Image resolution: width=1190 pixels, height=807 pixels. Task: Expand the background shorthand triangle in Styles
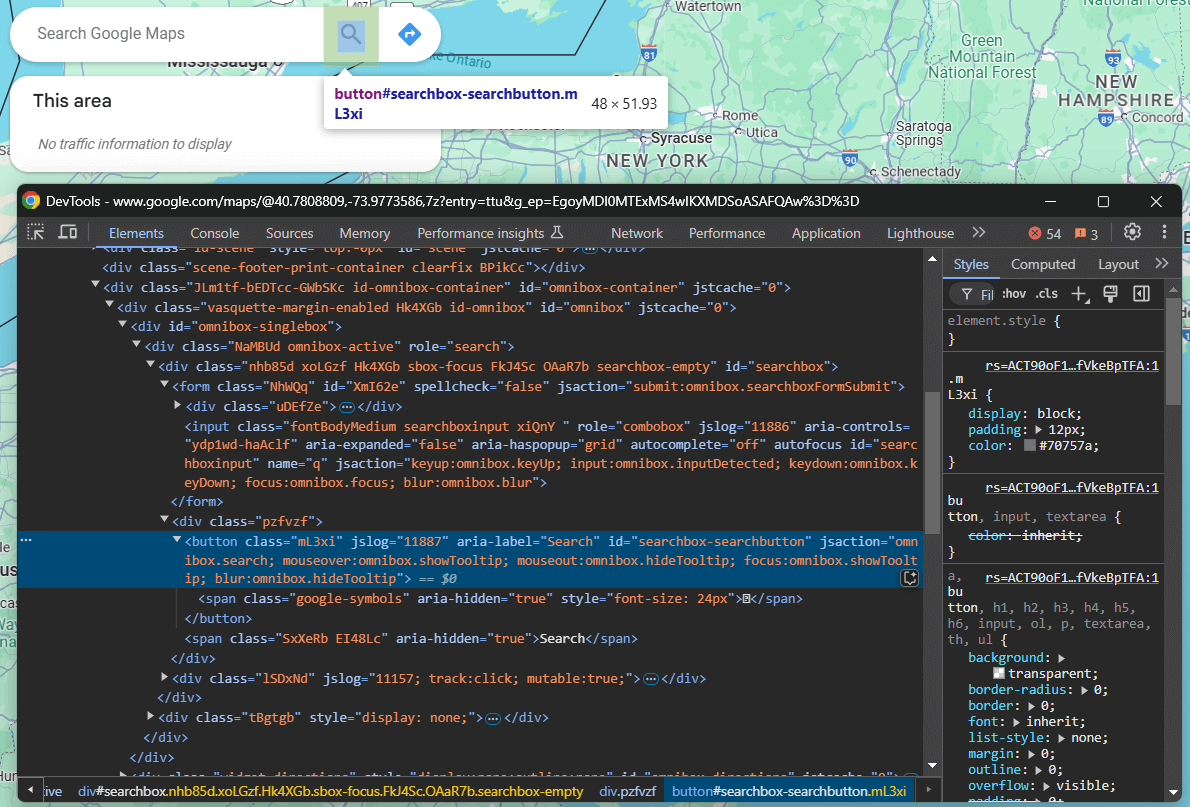(1061, 658)
